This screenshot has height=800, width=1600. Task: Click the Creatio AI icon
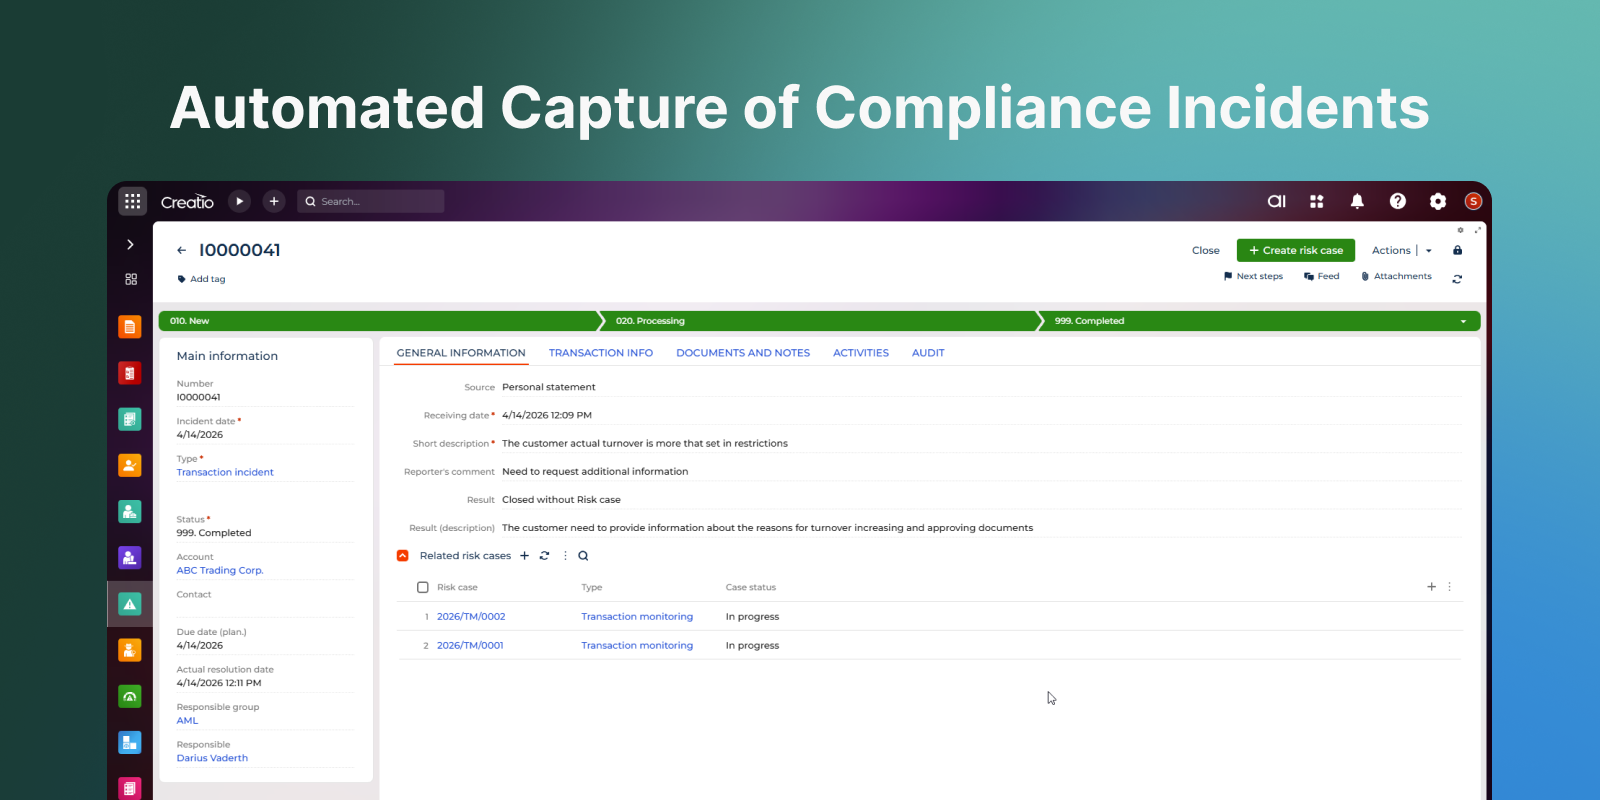(1277, 201)
